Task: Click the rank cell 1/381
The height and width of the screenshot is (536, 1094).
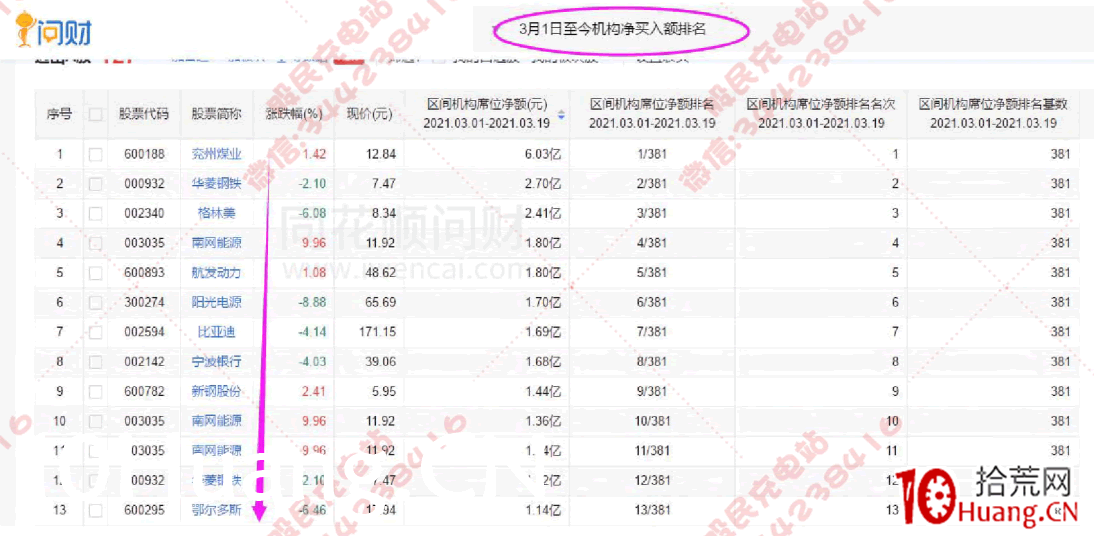Action: (x=652, y=154)
